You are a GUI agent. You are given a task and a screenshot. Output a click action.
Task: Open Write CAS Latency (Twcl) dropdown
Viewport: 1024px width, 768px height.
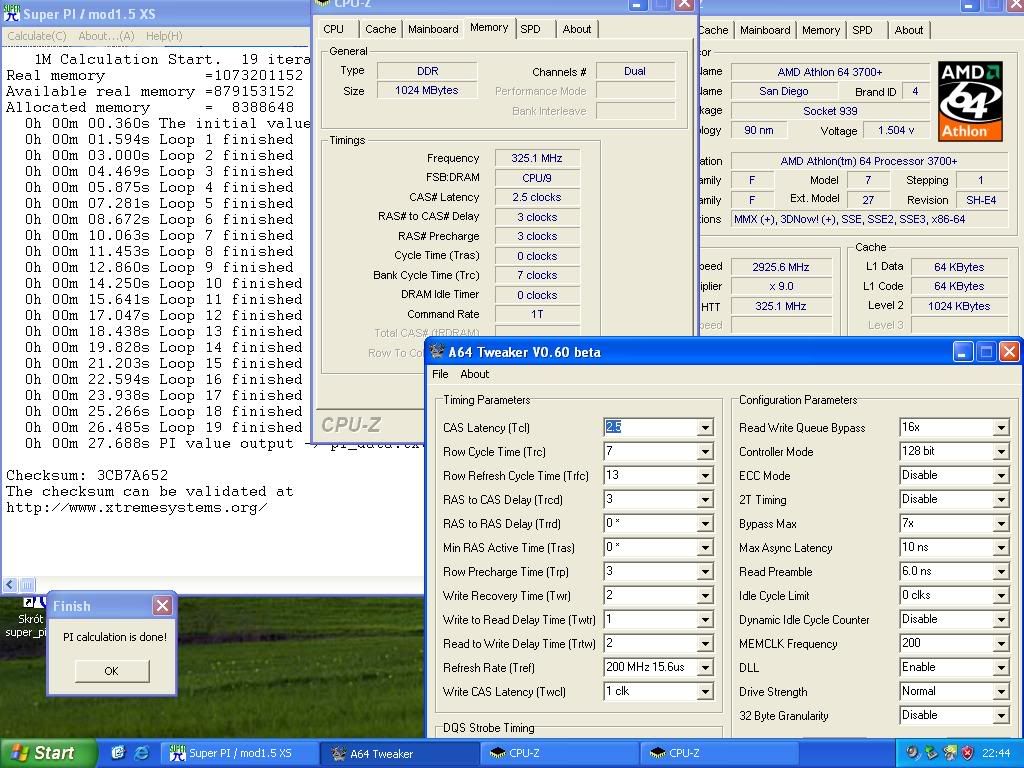tap(705, 692)
